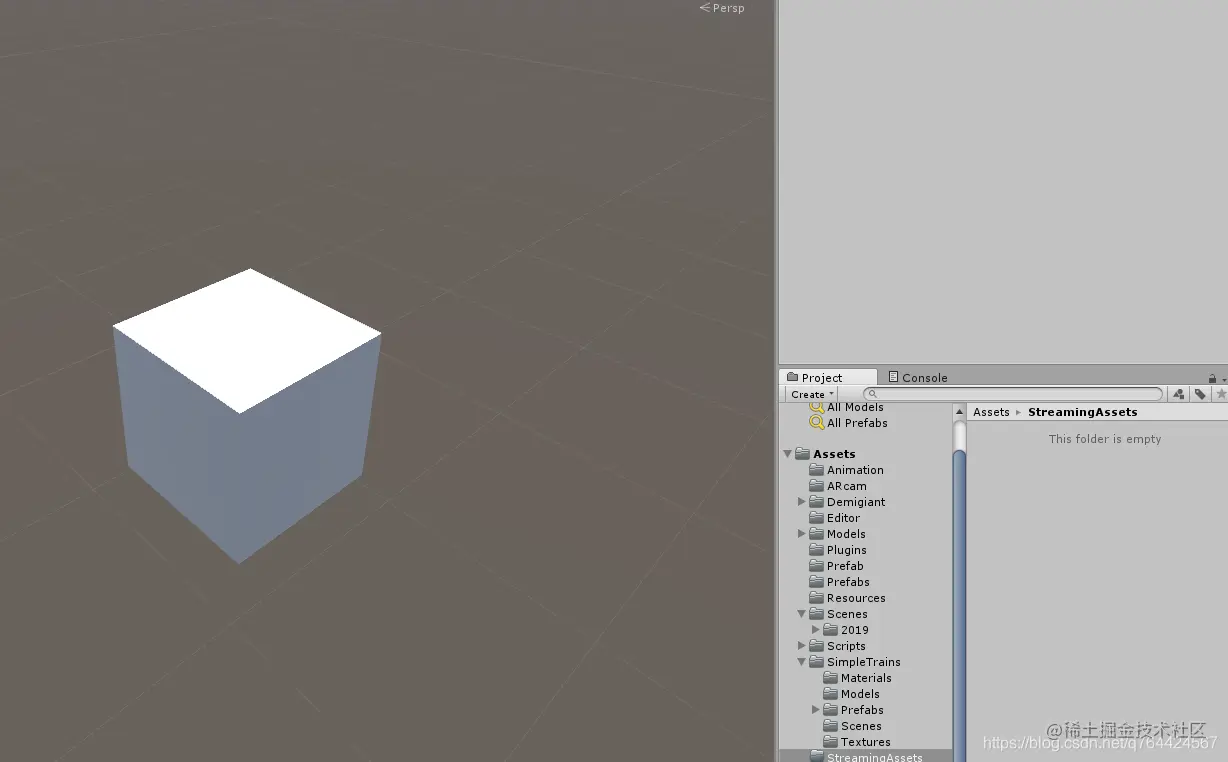
Task: Click the Resources folder icon
Action: 816,598
